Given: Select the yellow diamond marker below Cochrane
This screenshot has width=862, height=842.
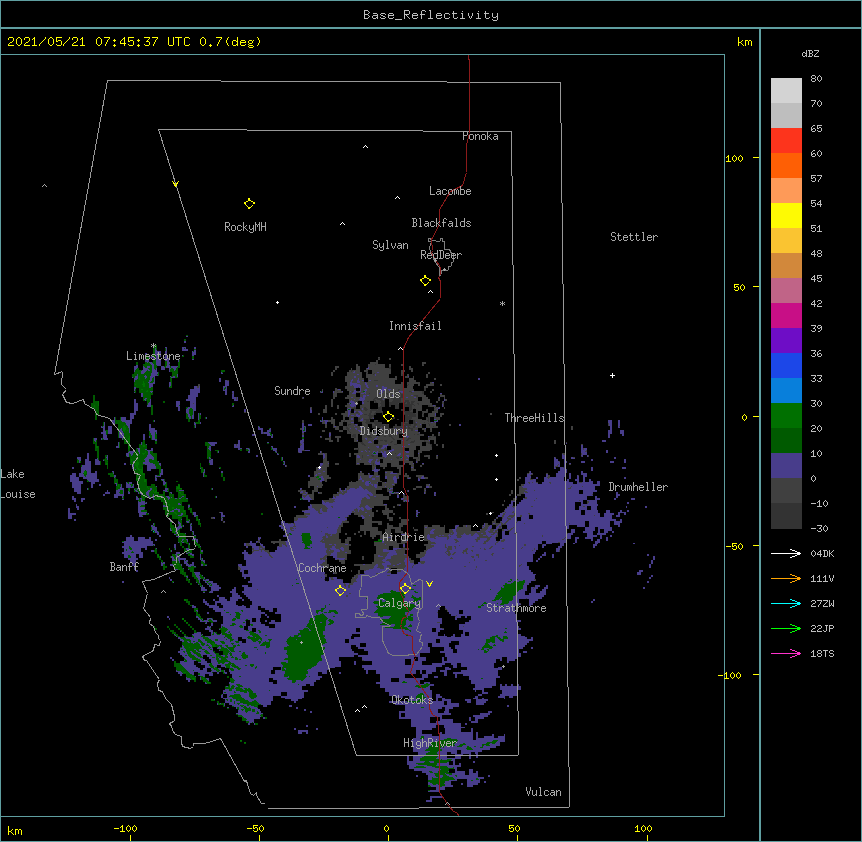Looking at the screenshot, I should tap(340, 591).
